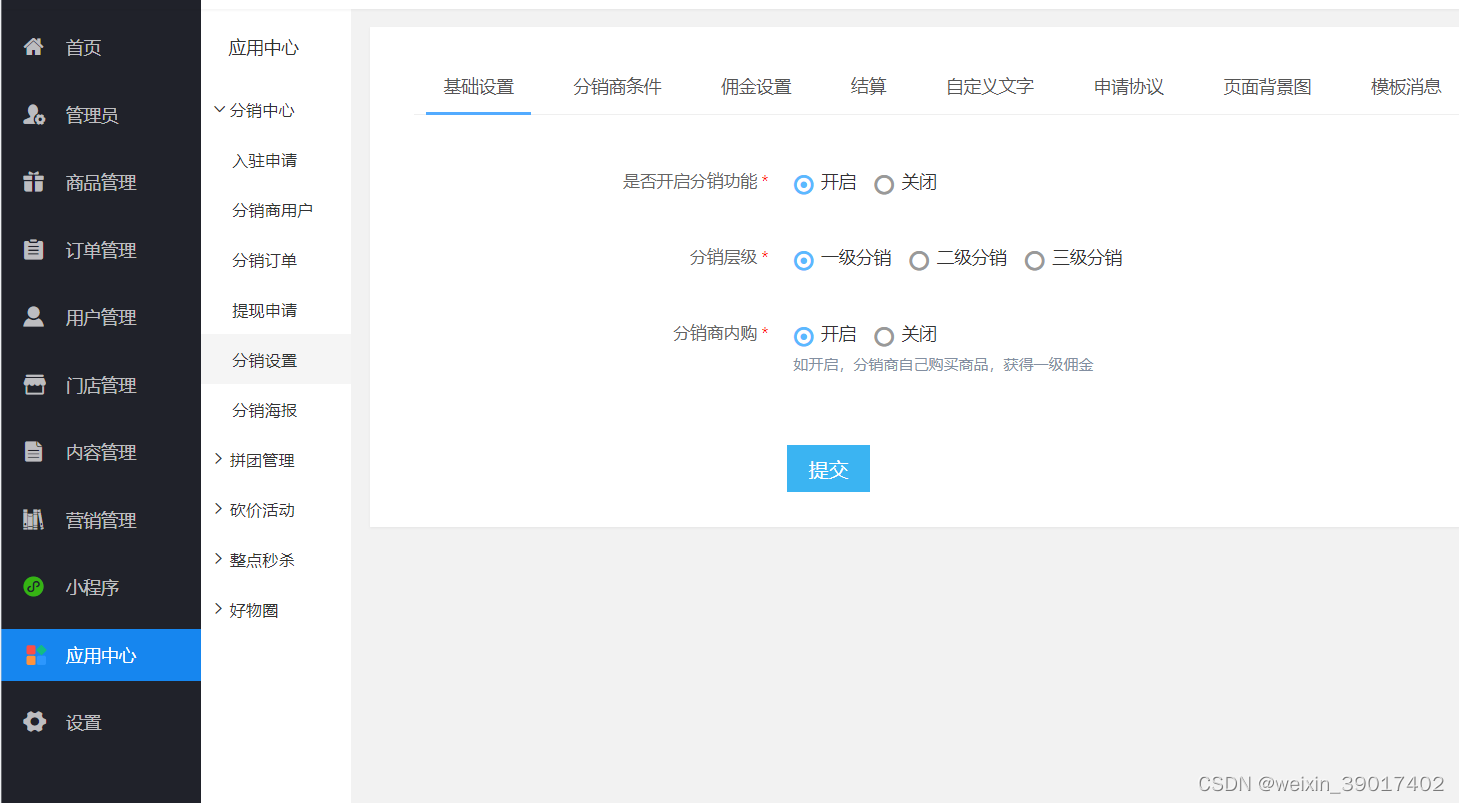1459x803 pixels.
Task: Open the 用户管理 menu item
Action: (101, 317)
